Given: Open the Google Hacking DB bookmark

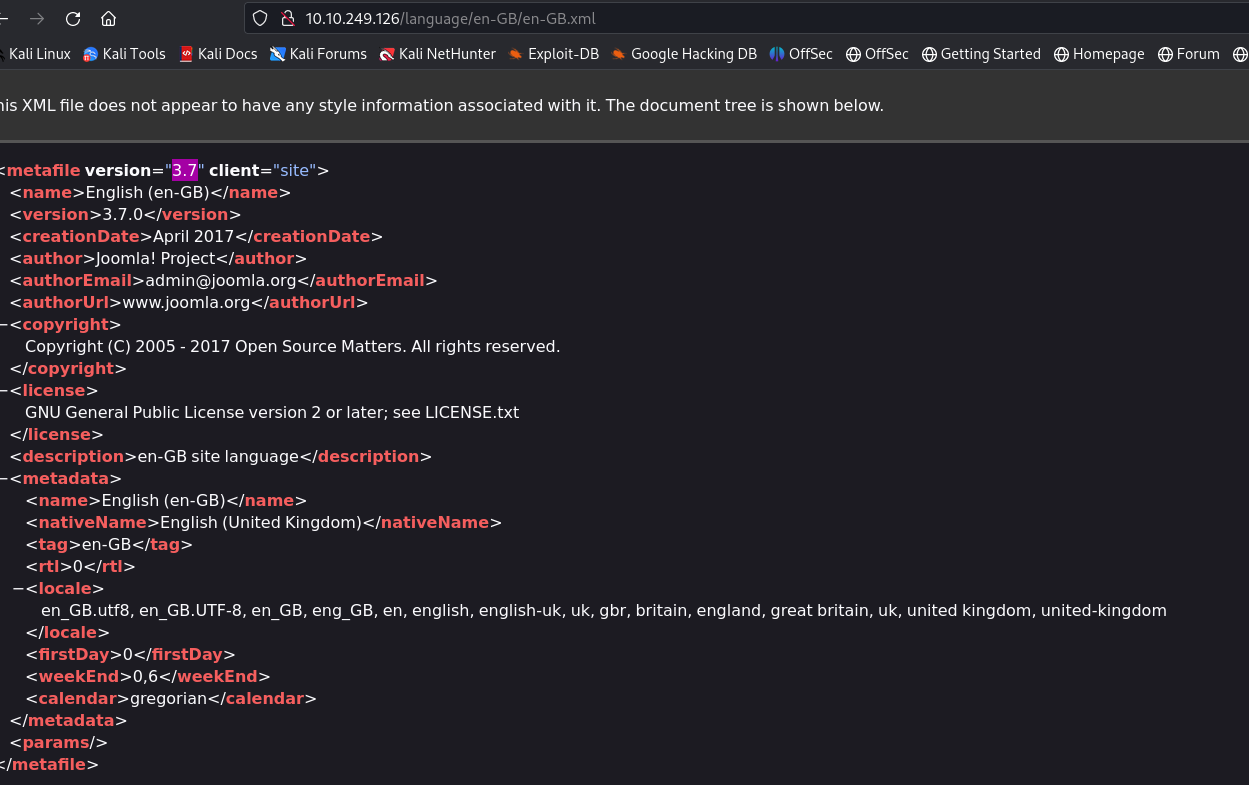Looking at the screenshot, I should click(x=684, y=54).
